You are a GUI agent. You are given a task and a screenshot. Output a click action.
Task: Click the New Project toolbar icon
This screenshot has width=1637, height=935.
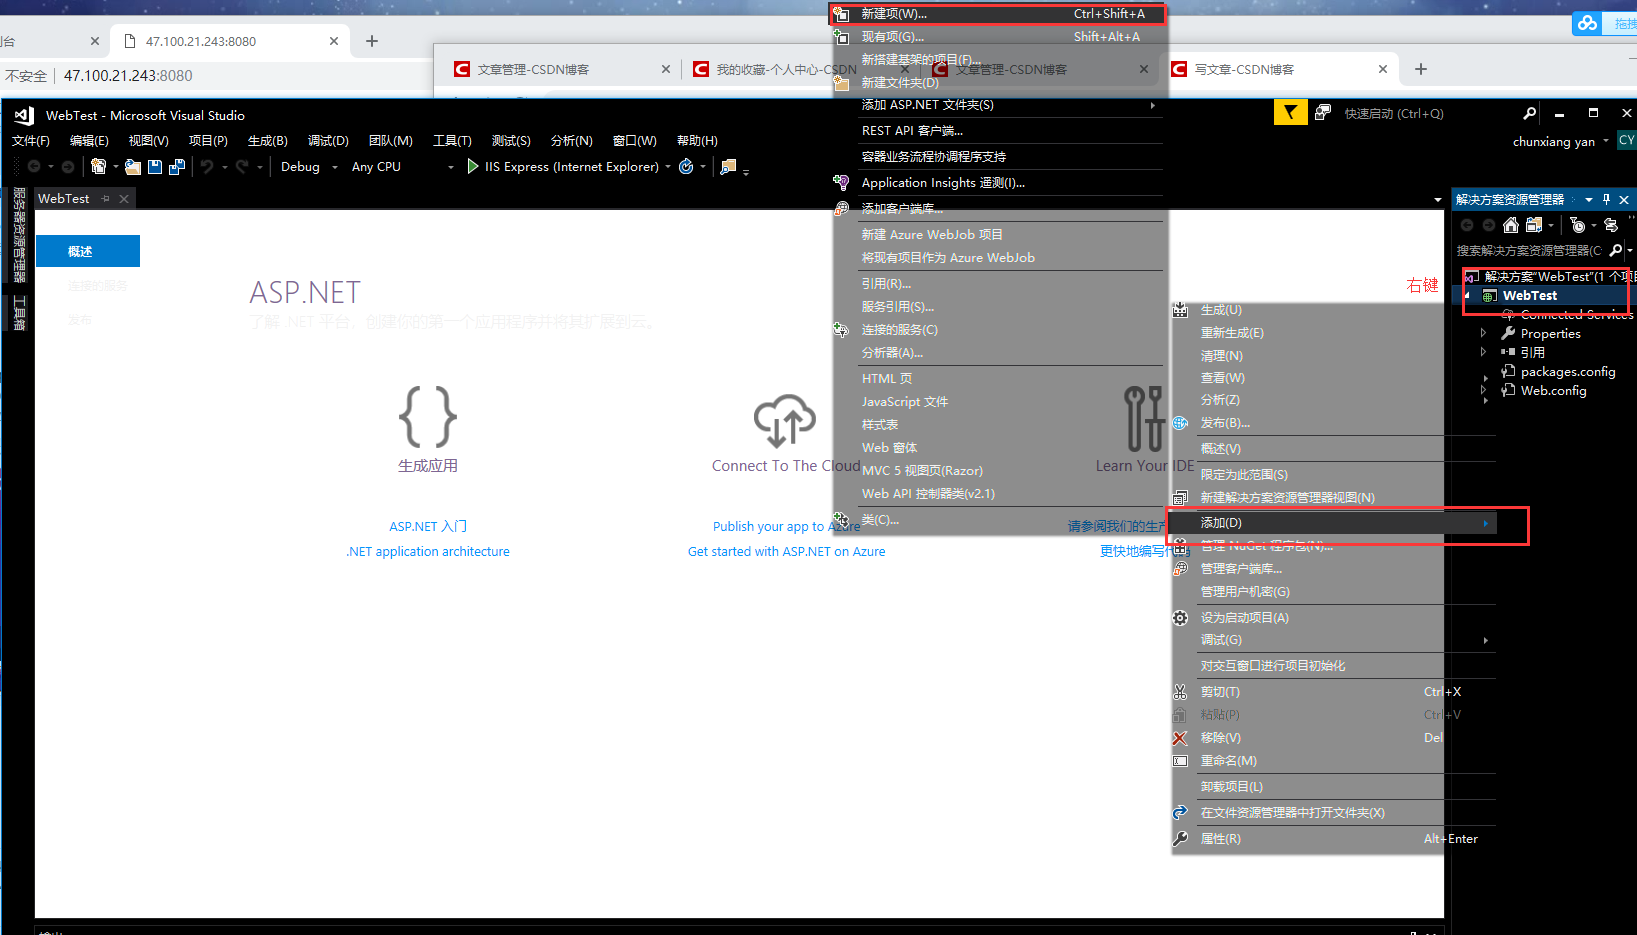point(98,166)
